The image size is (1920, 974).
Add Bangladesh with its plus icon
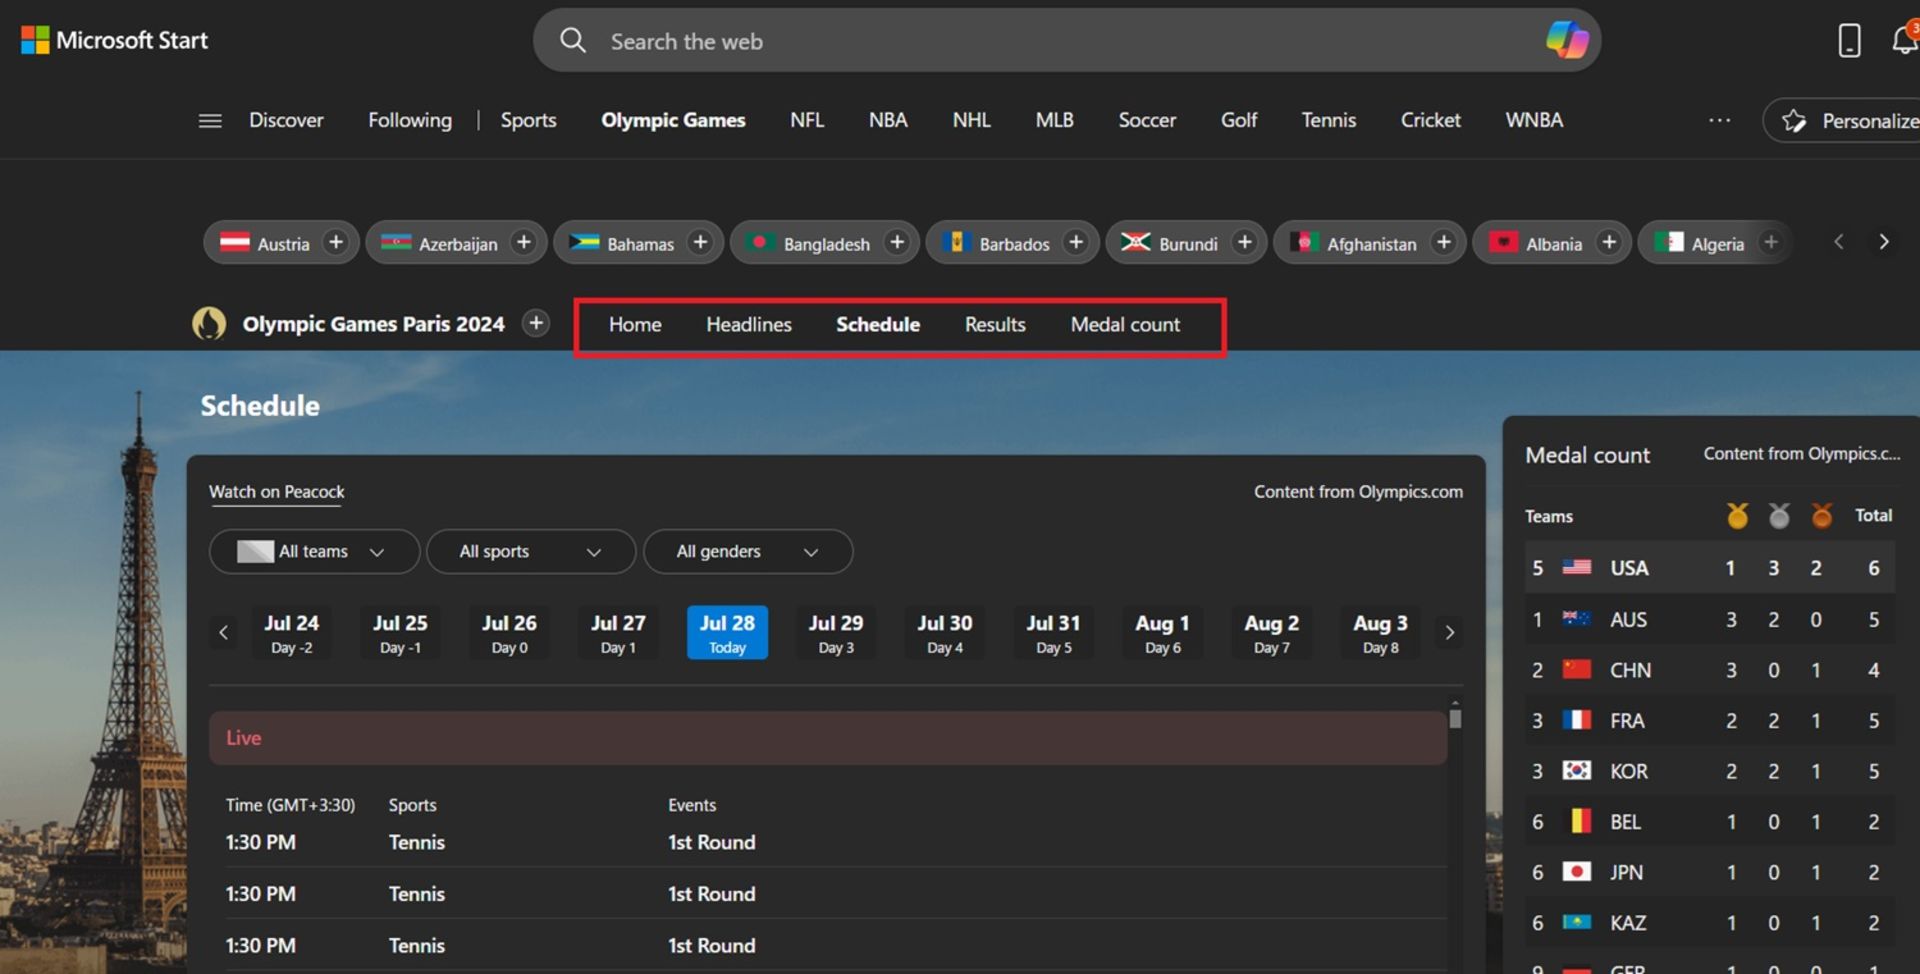pyautogui.click(x=897, y=242)
